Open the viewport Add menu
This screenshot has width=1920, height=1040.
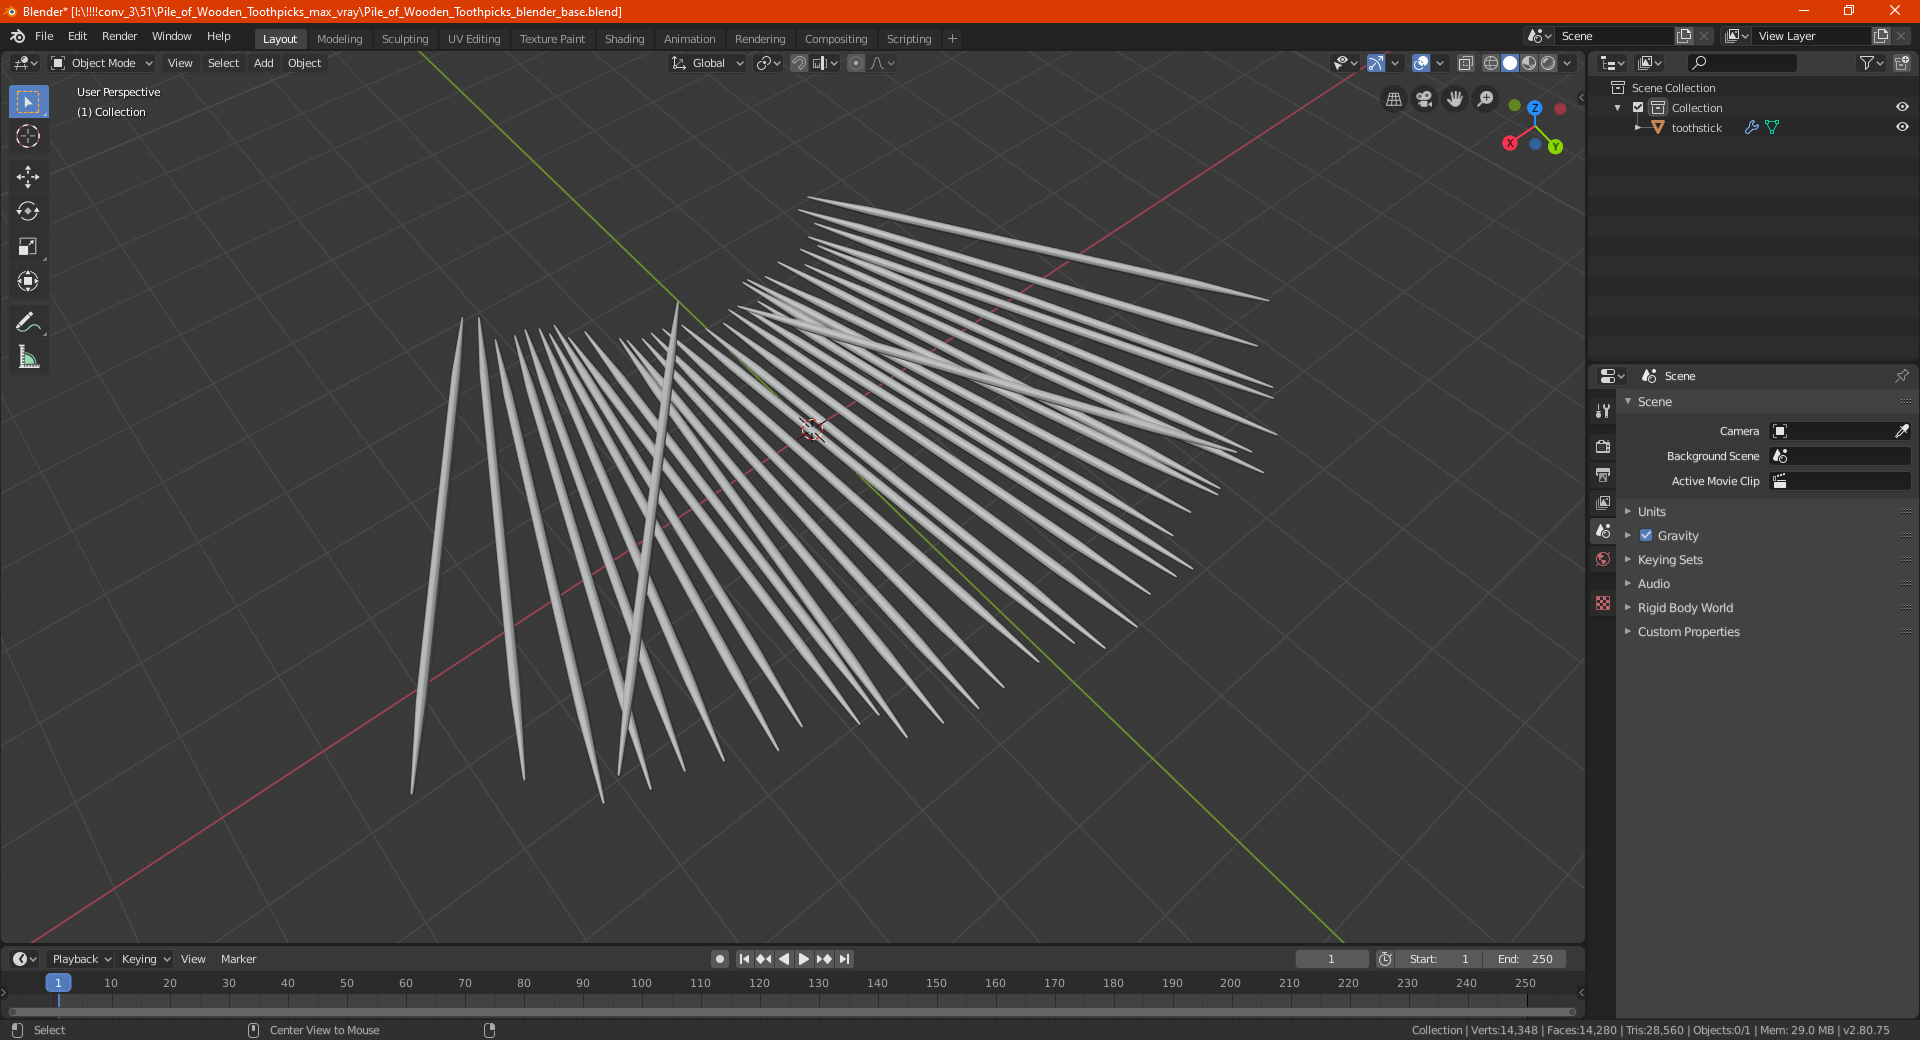coord(263,63)
